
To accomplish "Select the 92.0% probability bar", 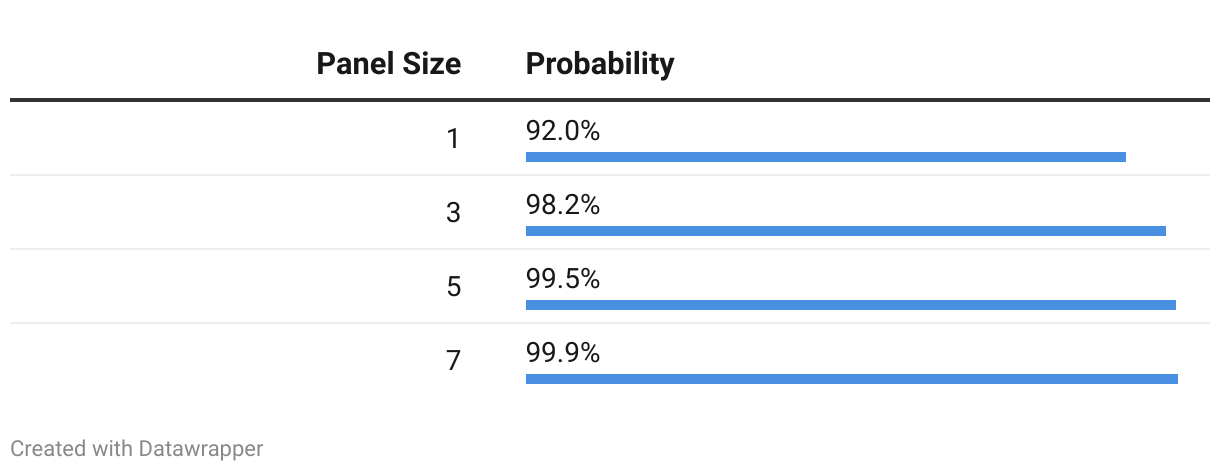I will point(826,157).
